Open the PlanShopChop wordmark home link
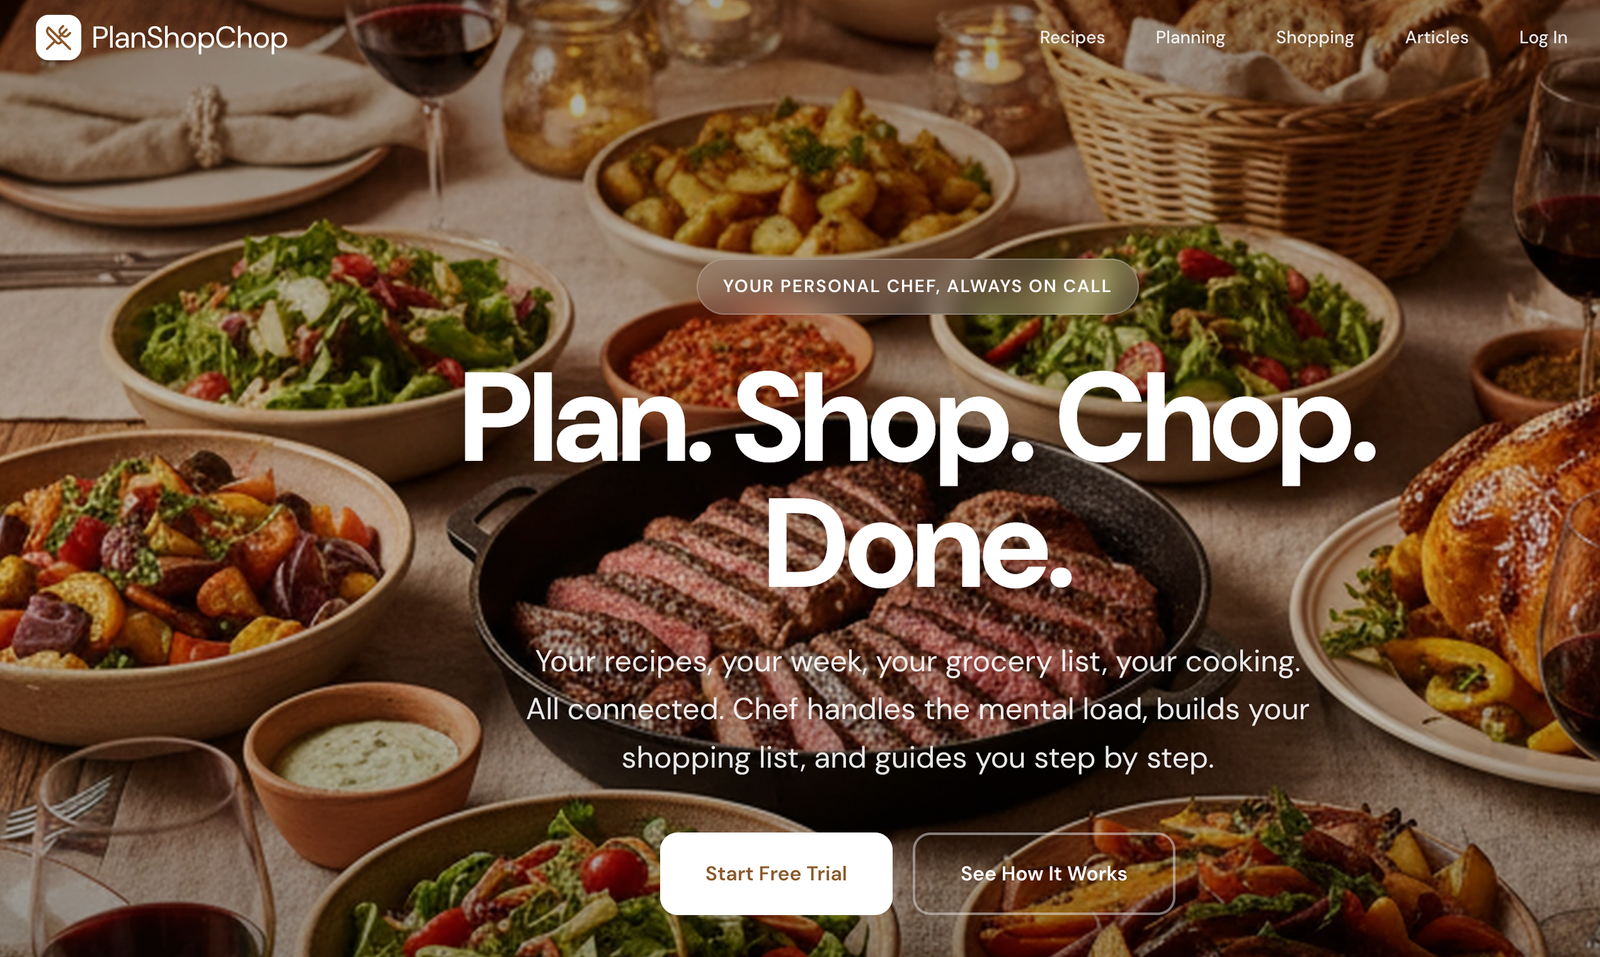1600x957 pixels. coord(189,38)
